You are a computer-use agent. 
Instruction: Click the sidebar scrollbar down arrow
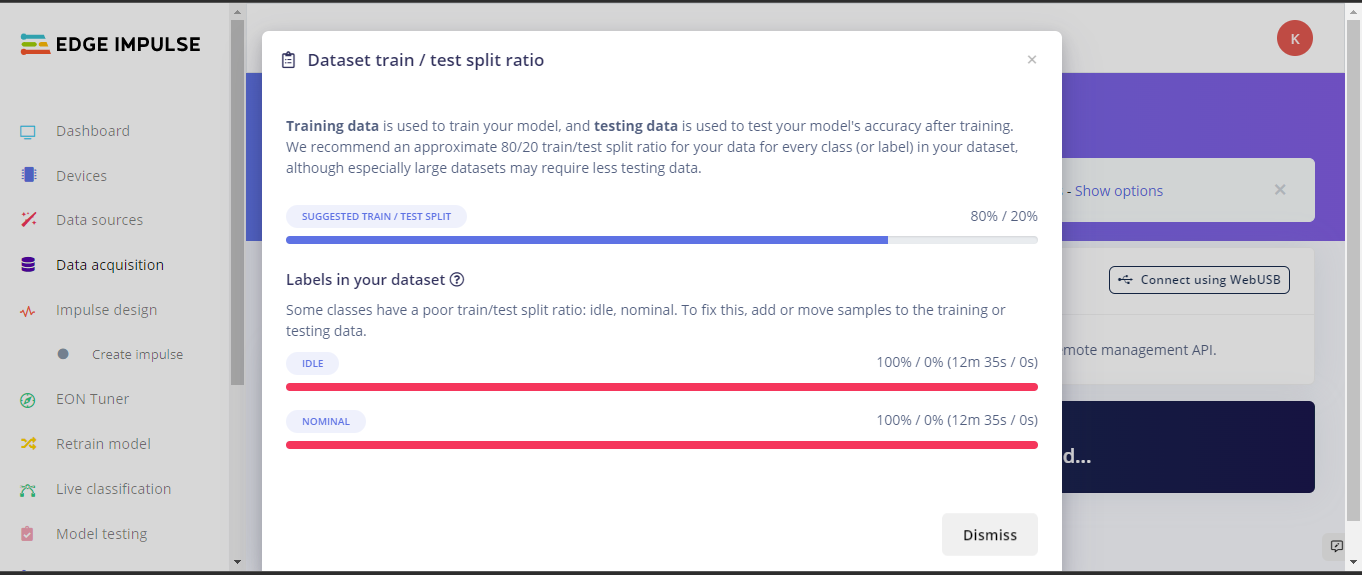tap(237, 562)
